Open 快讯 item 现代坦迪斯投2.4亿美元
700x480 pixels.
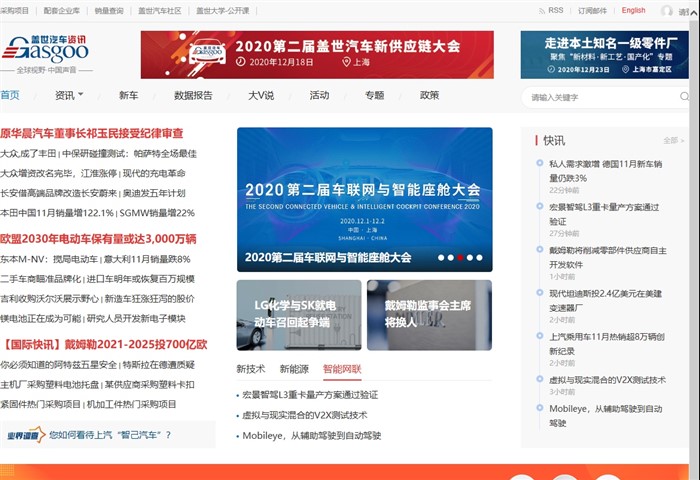pos(605,301)
